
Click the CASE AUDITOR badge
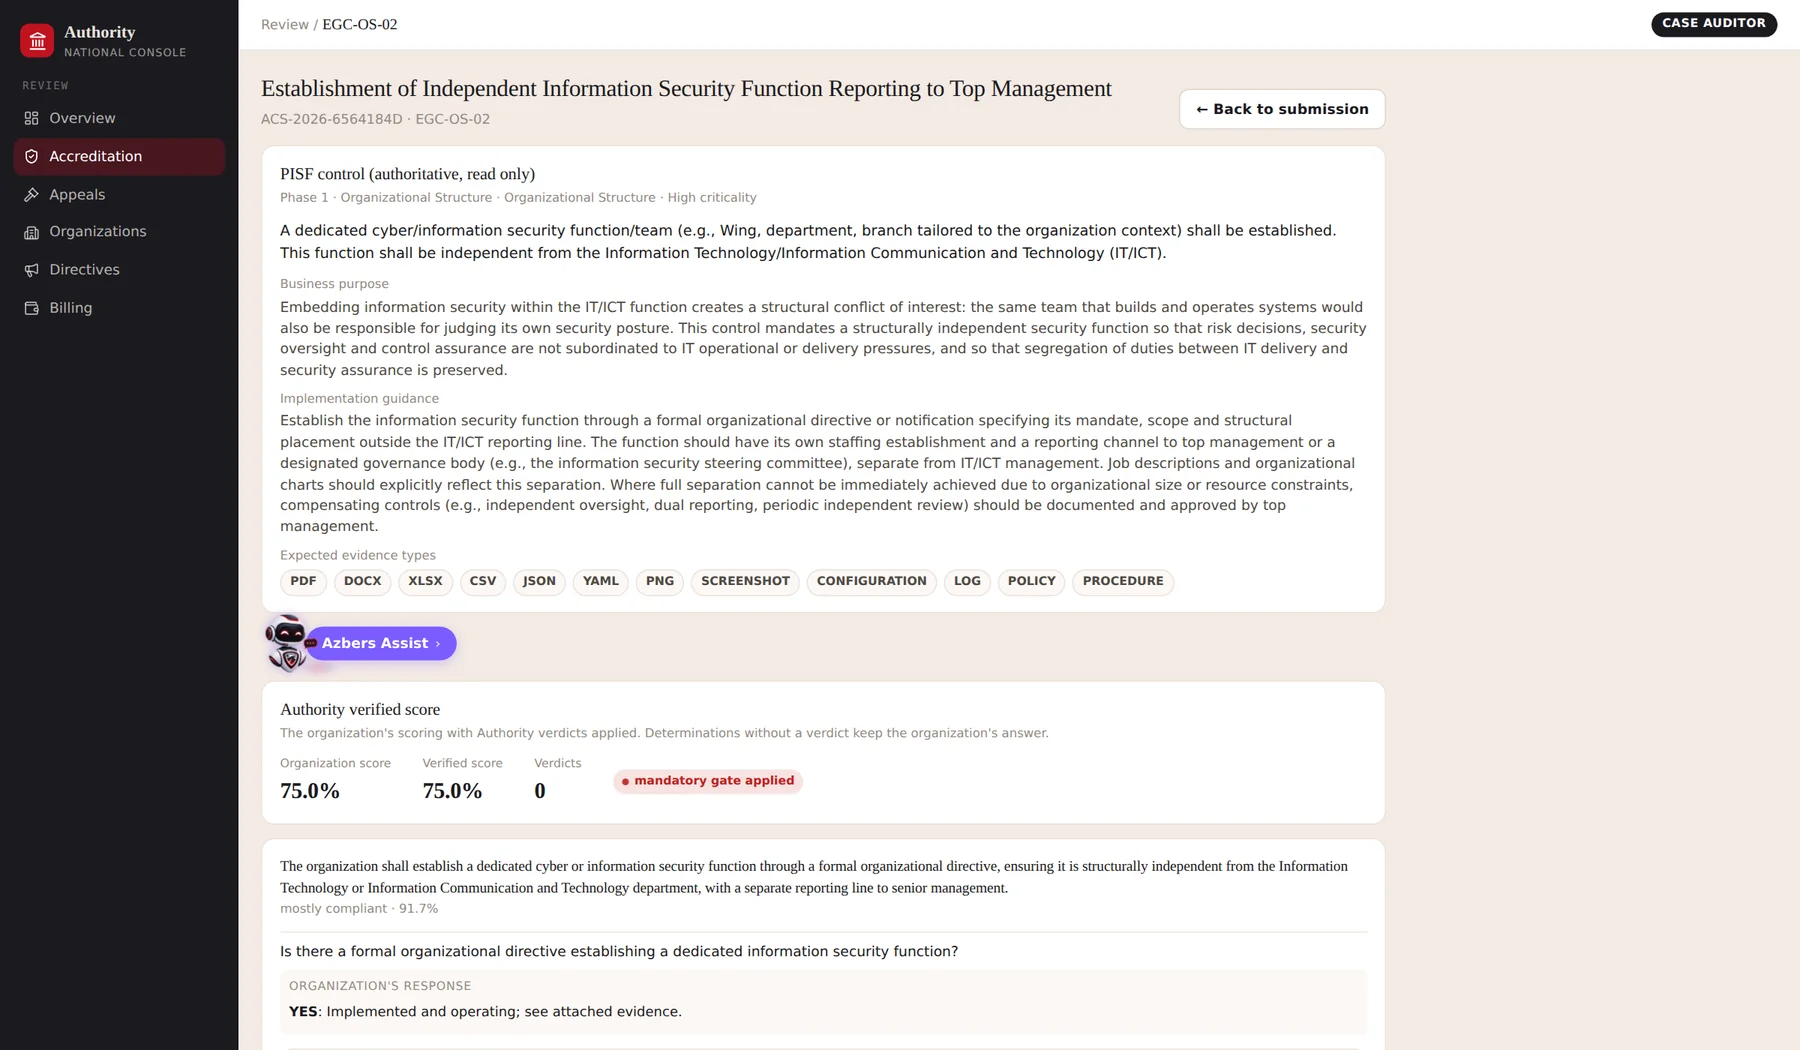coord(1713,23)
